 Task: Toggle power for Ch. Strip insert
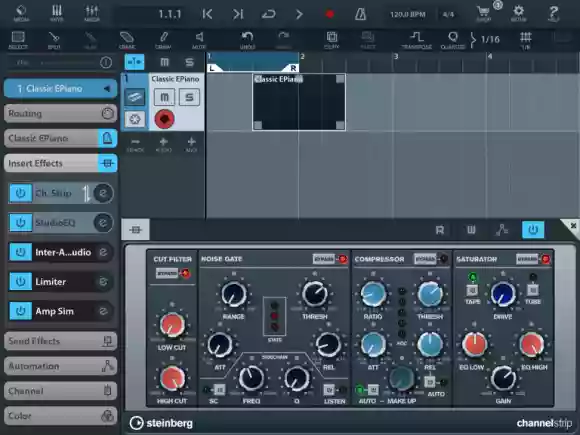20,193
